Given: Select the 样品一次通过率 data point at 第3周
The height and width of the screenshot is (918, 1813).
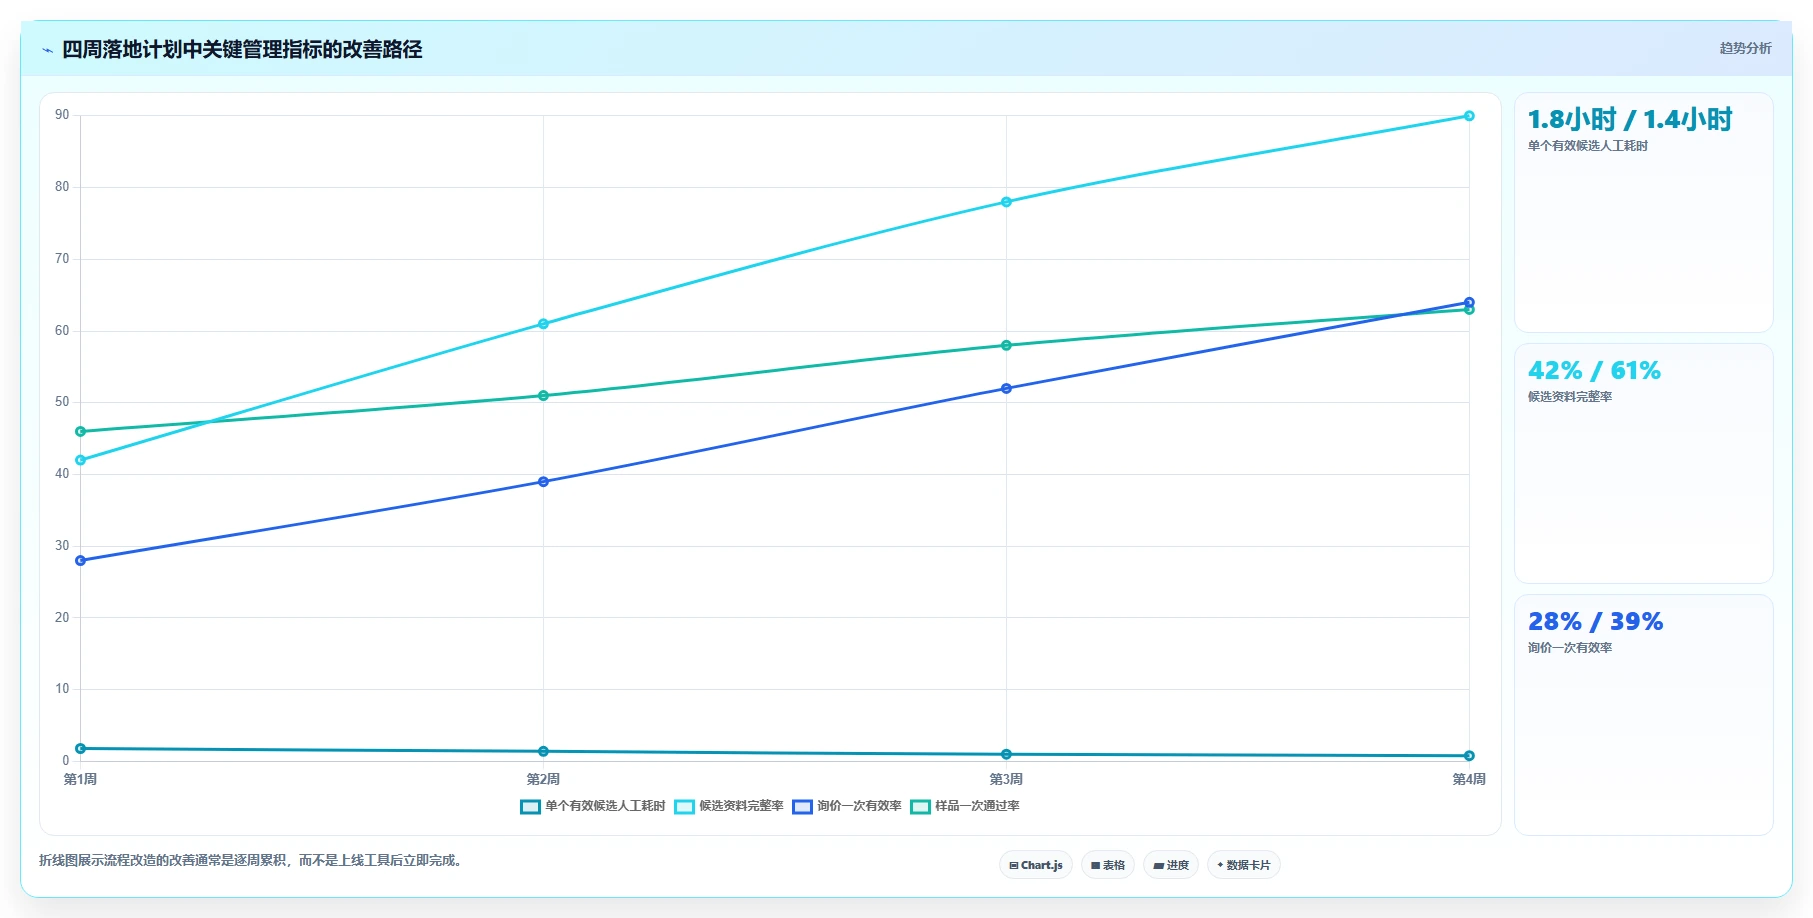Looking at the screenshot, I should [1006, 346].
